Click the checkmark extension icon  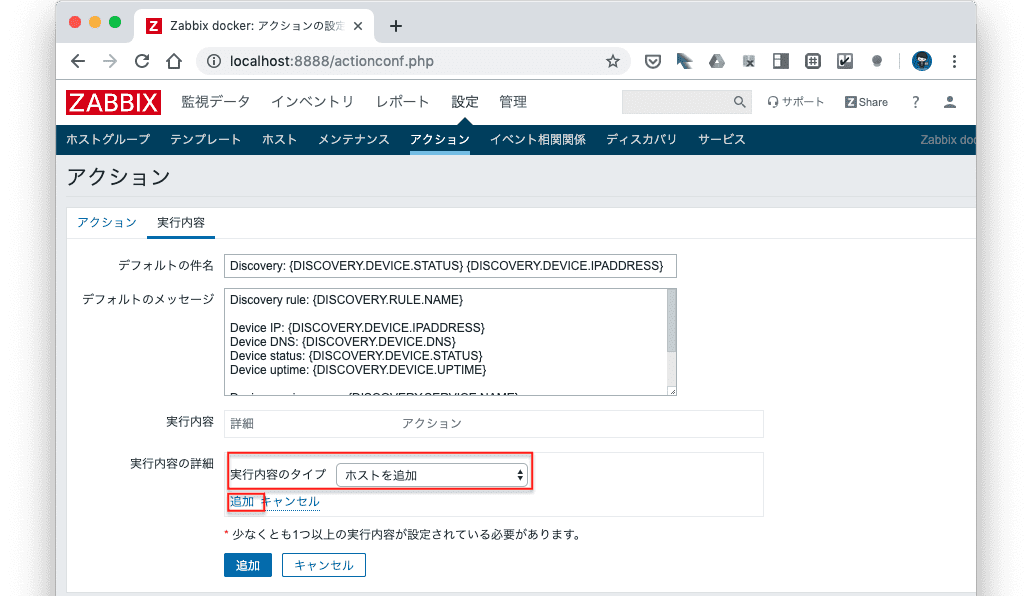(844, 61)
